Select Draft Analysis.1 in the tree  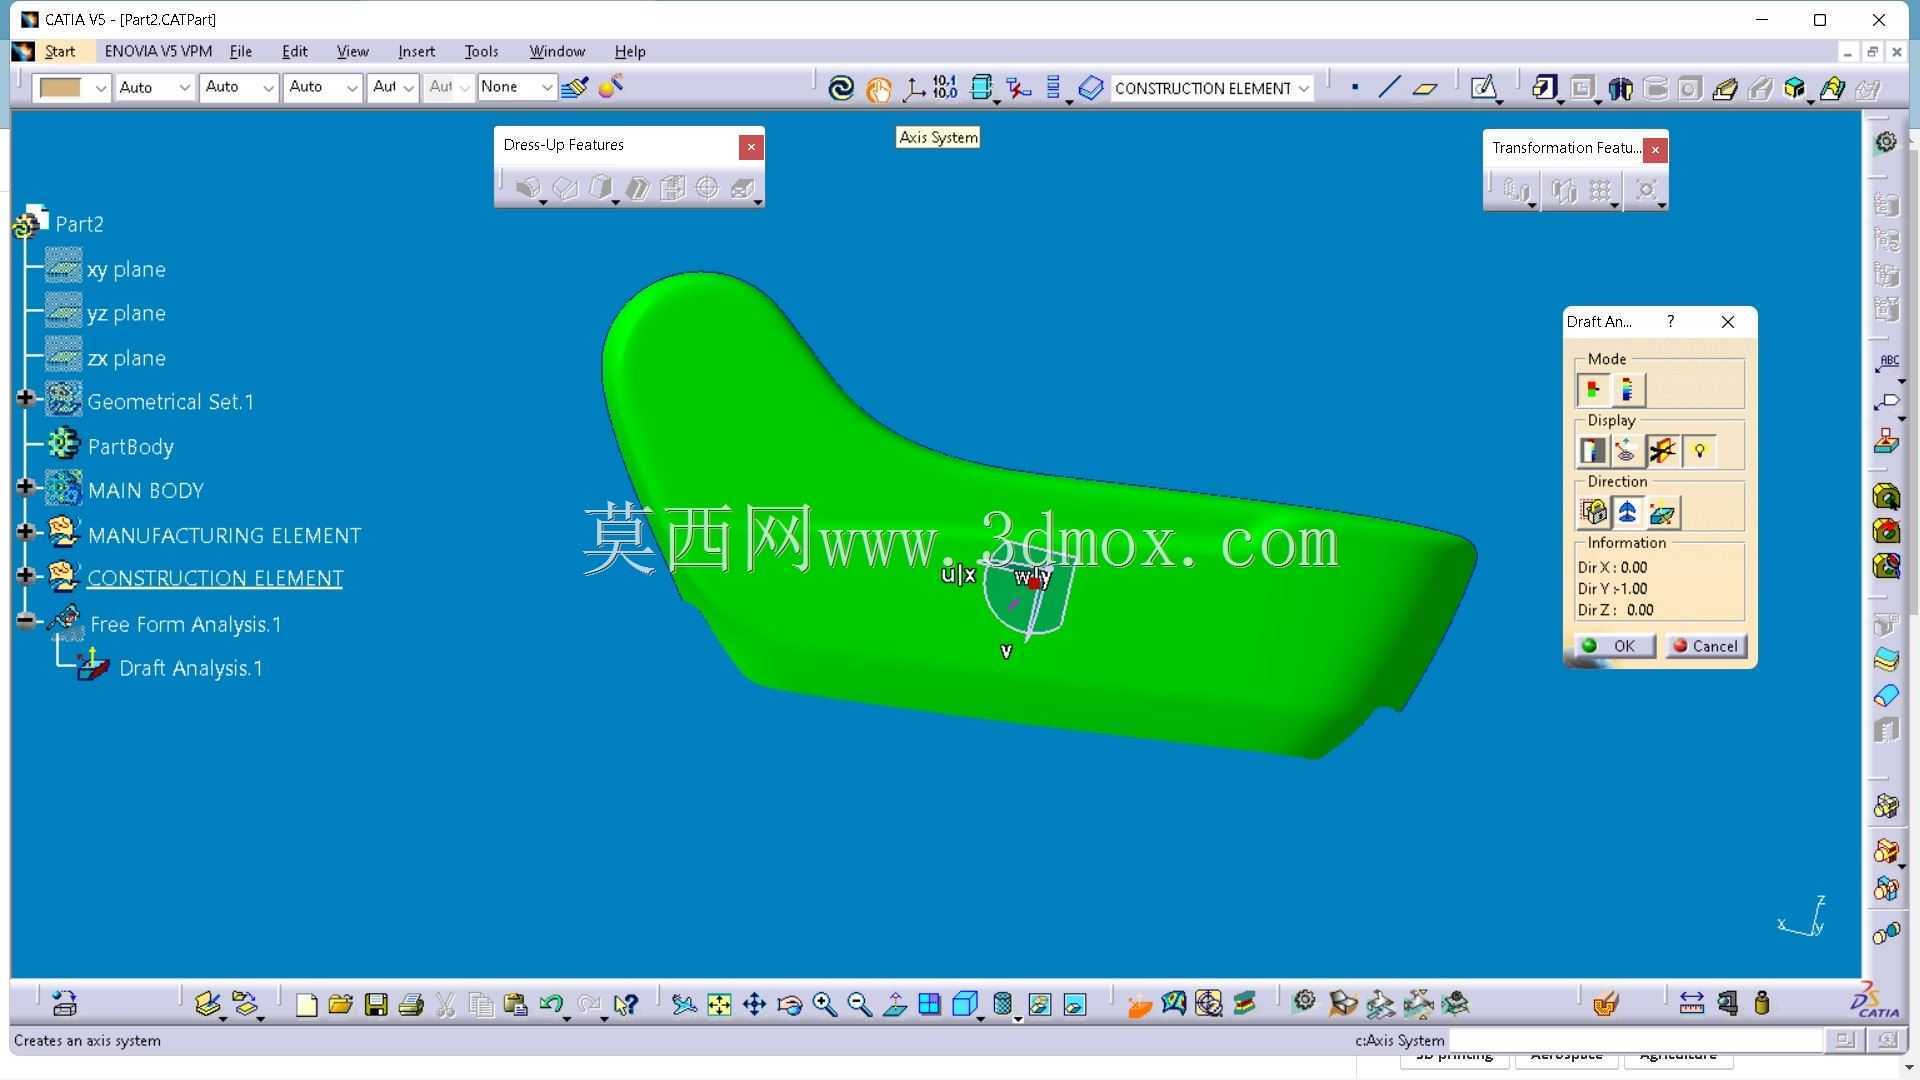point(190,668)
